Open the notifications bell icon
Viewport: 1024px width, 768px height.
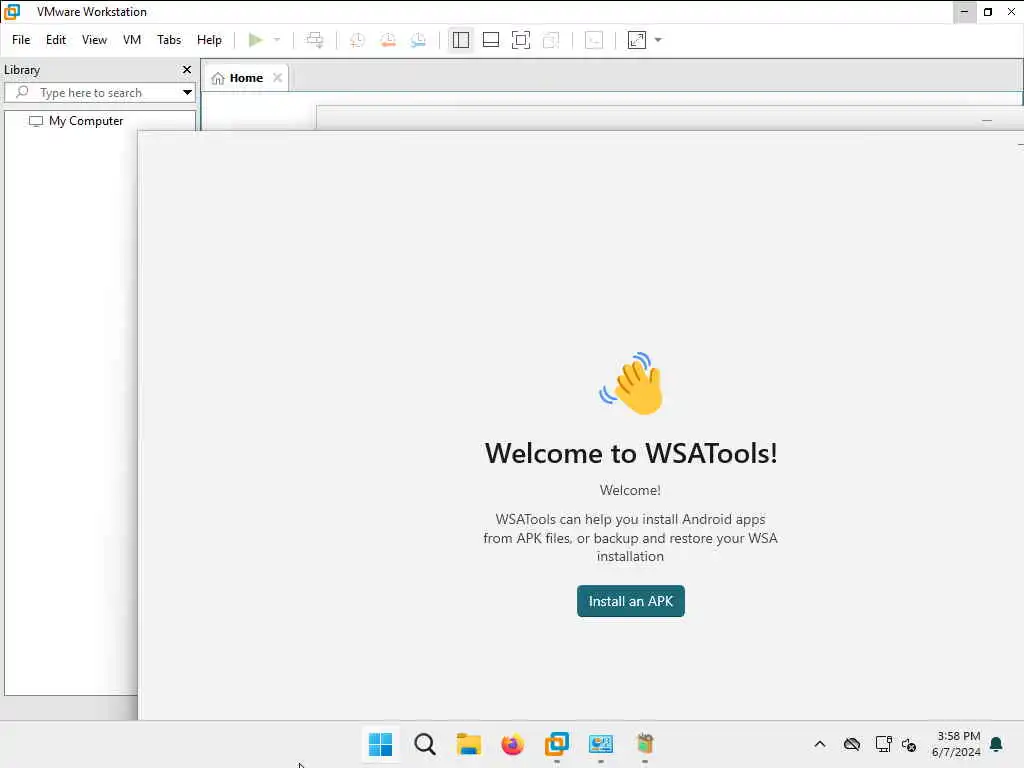(x=996, y=744)
